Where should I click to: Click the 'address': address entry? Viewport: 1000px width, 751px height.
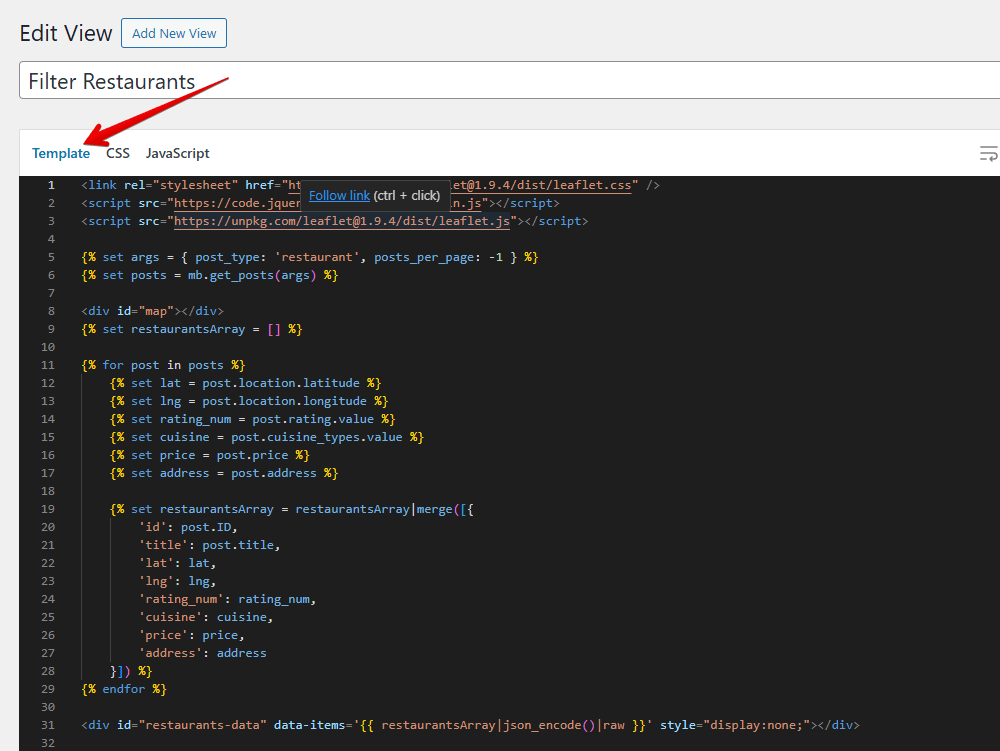coord(202,653)
